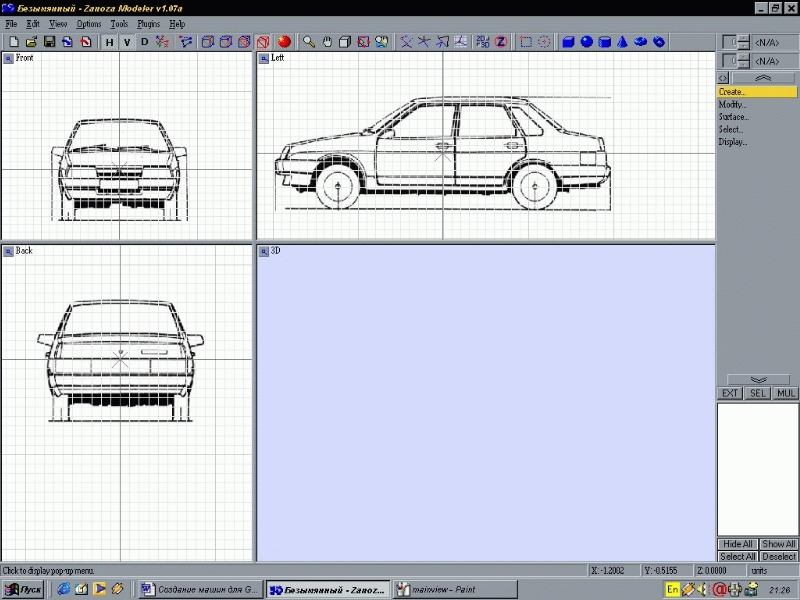Open the Help menu

[177, 24]
